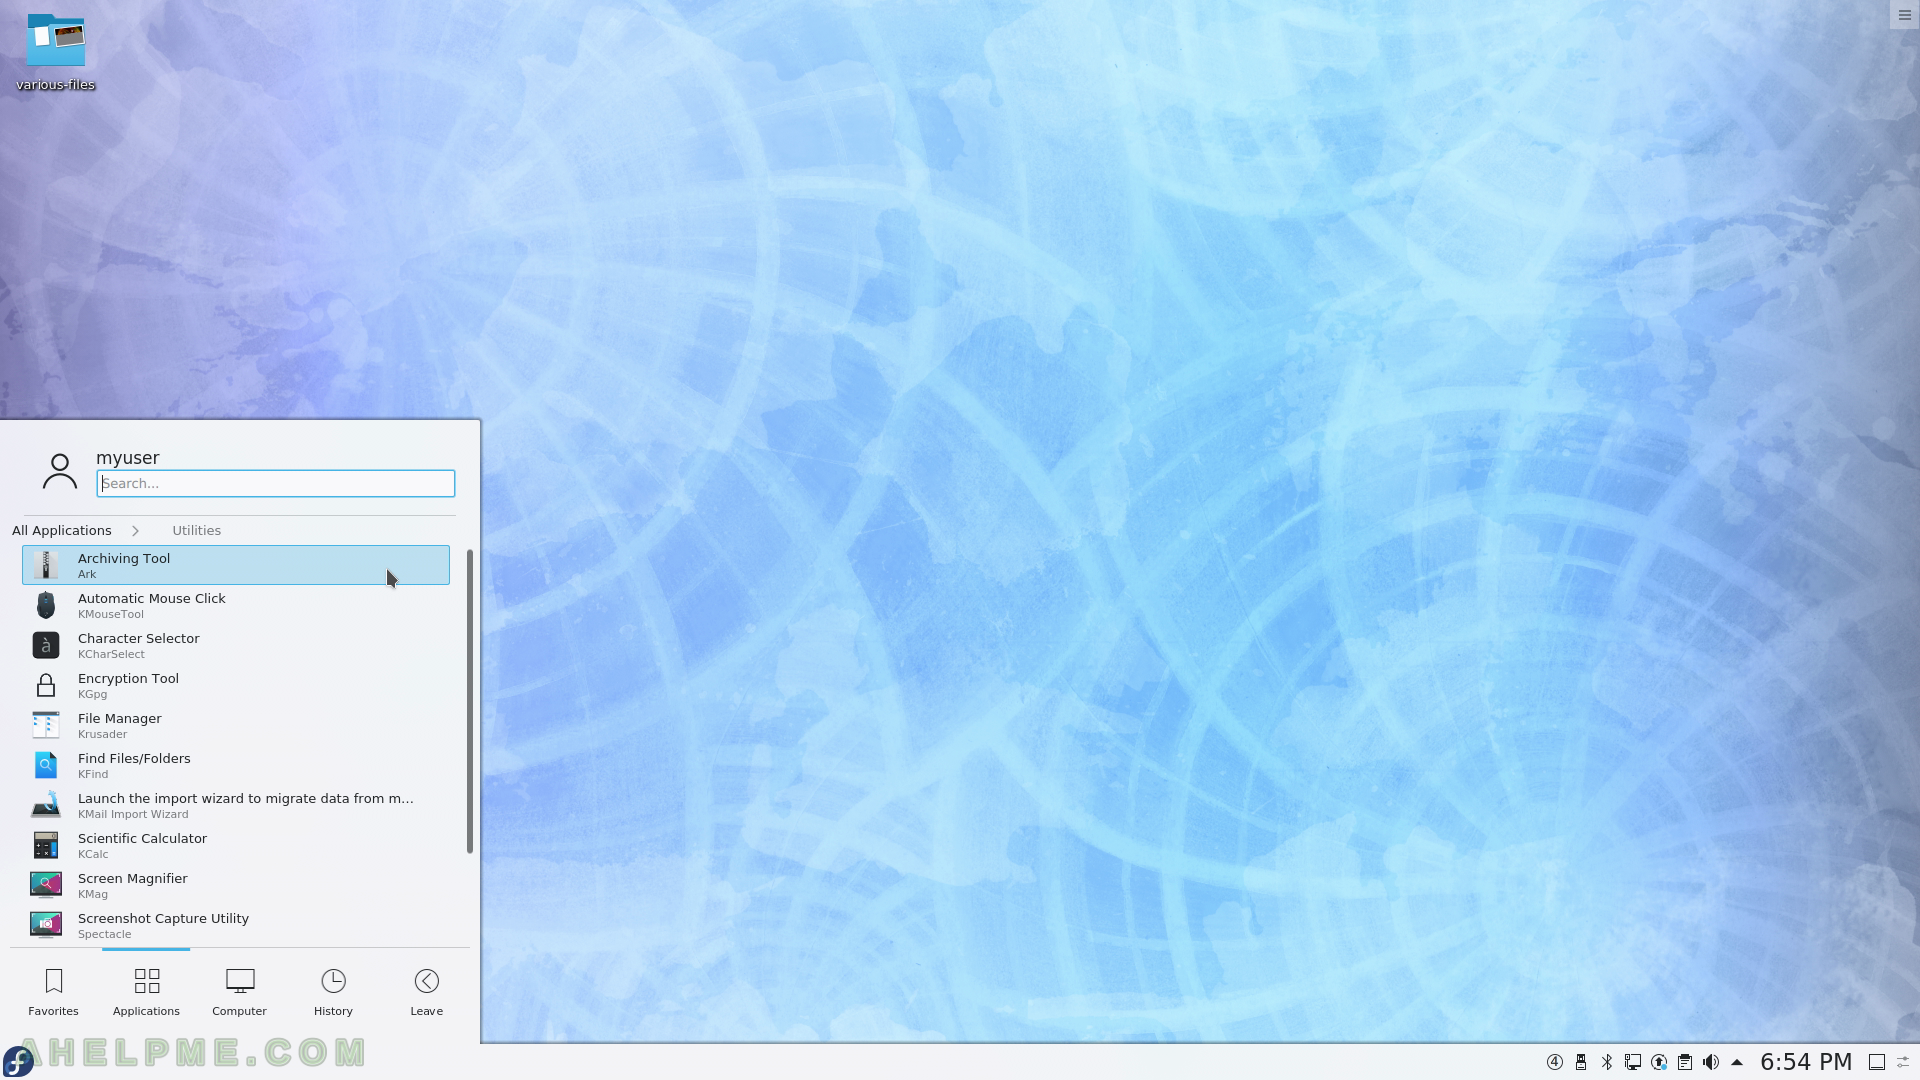Go back to All Applications breadcrumb
The width and height of the screenshot is (1920, 1080).
pos(62,531)
